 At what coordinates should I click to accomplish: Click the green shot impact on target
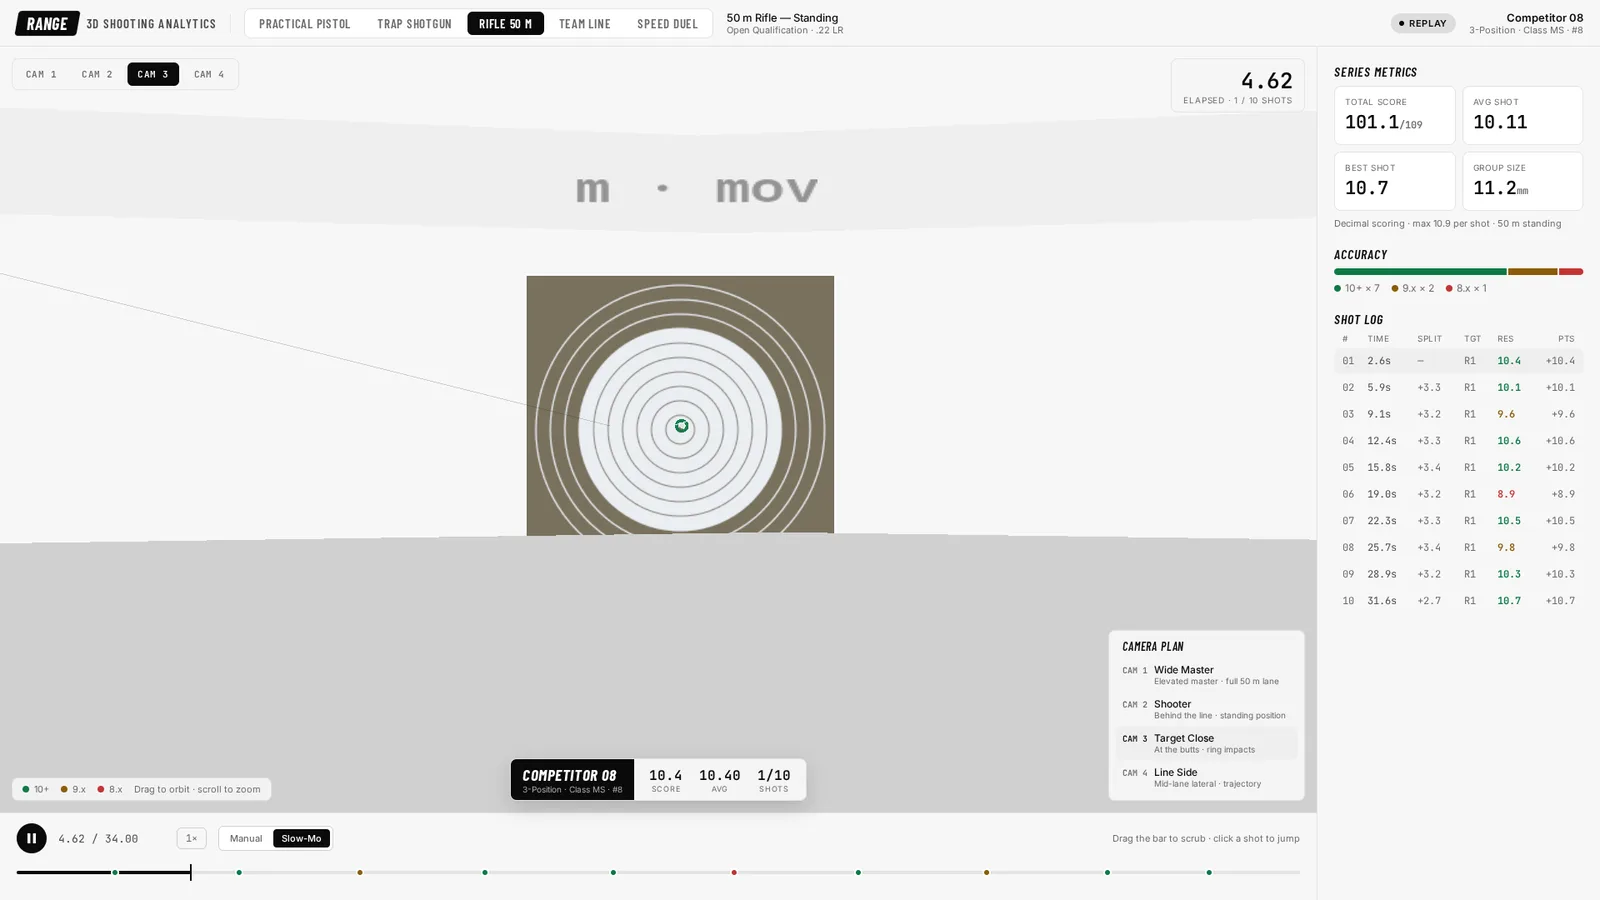[682, 426]
